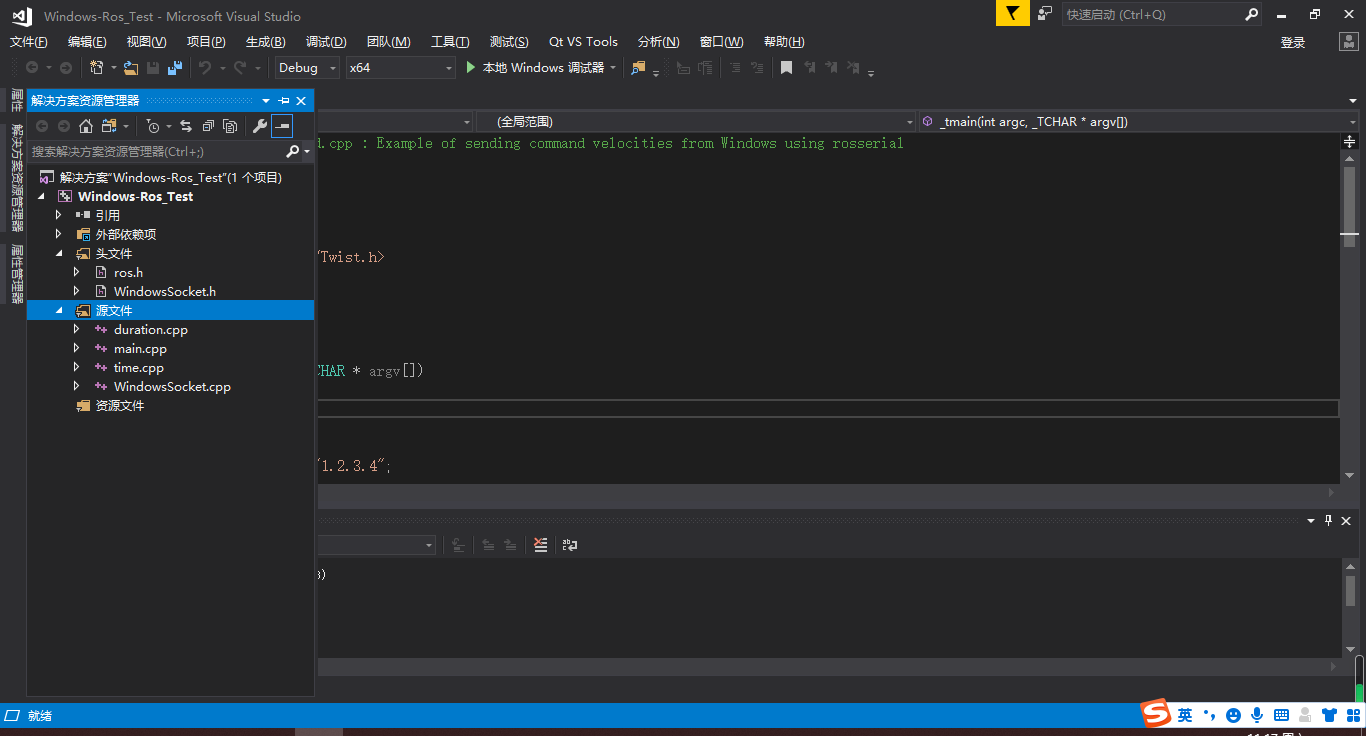
Task: Click the new project toolbar icon
Action: (x=97, y=68)
